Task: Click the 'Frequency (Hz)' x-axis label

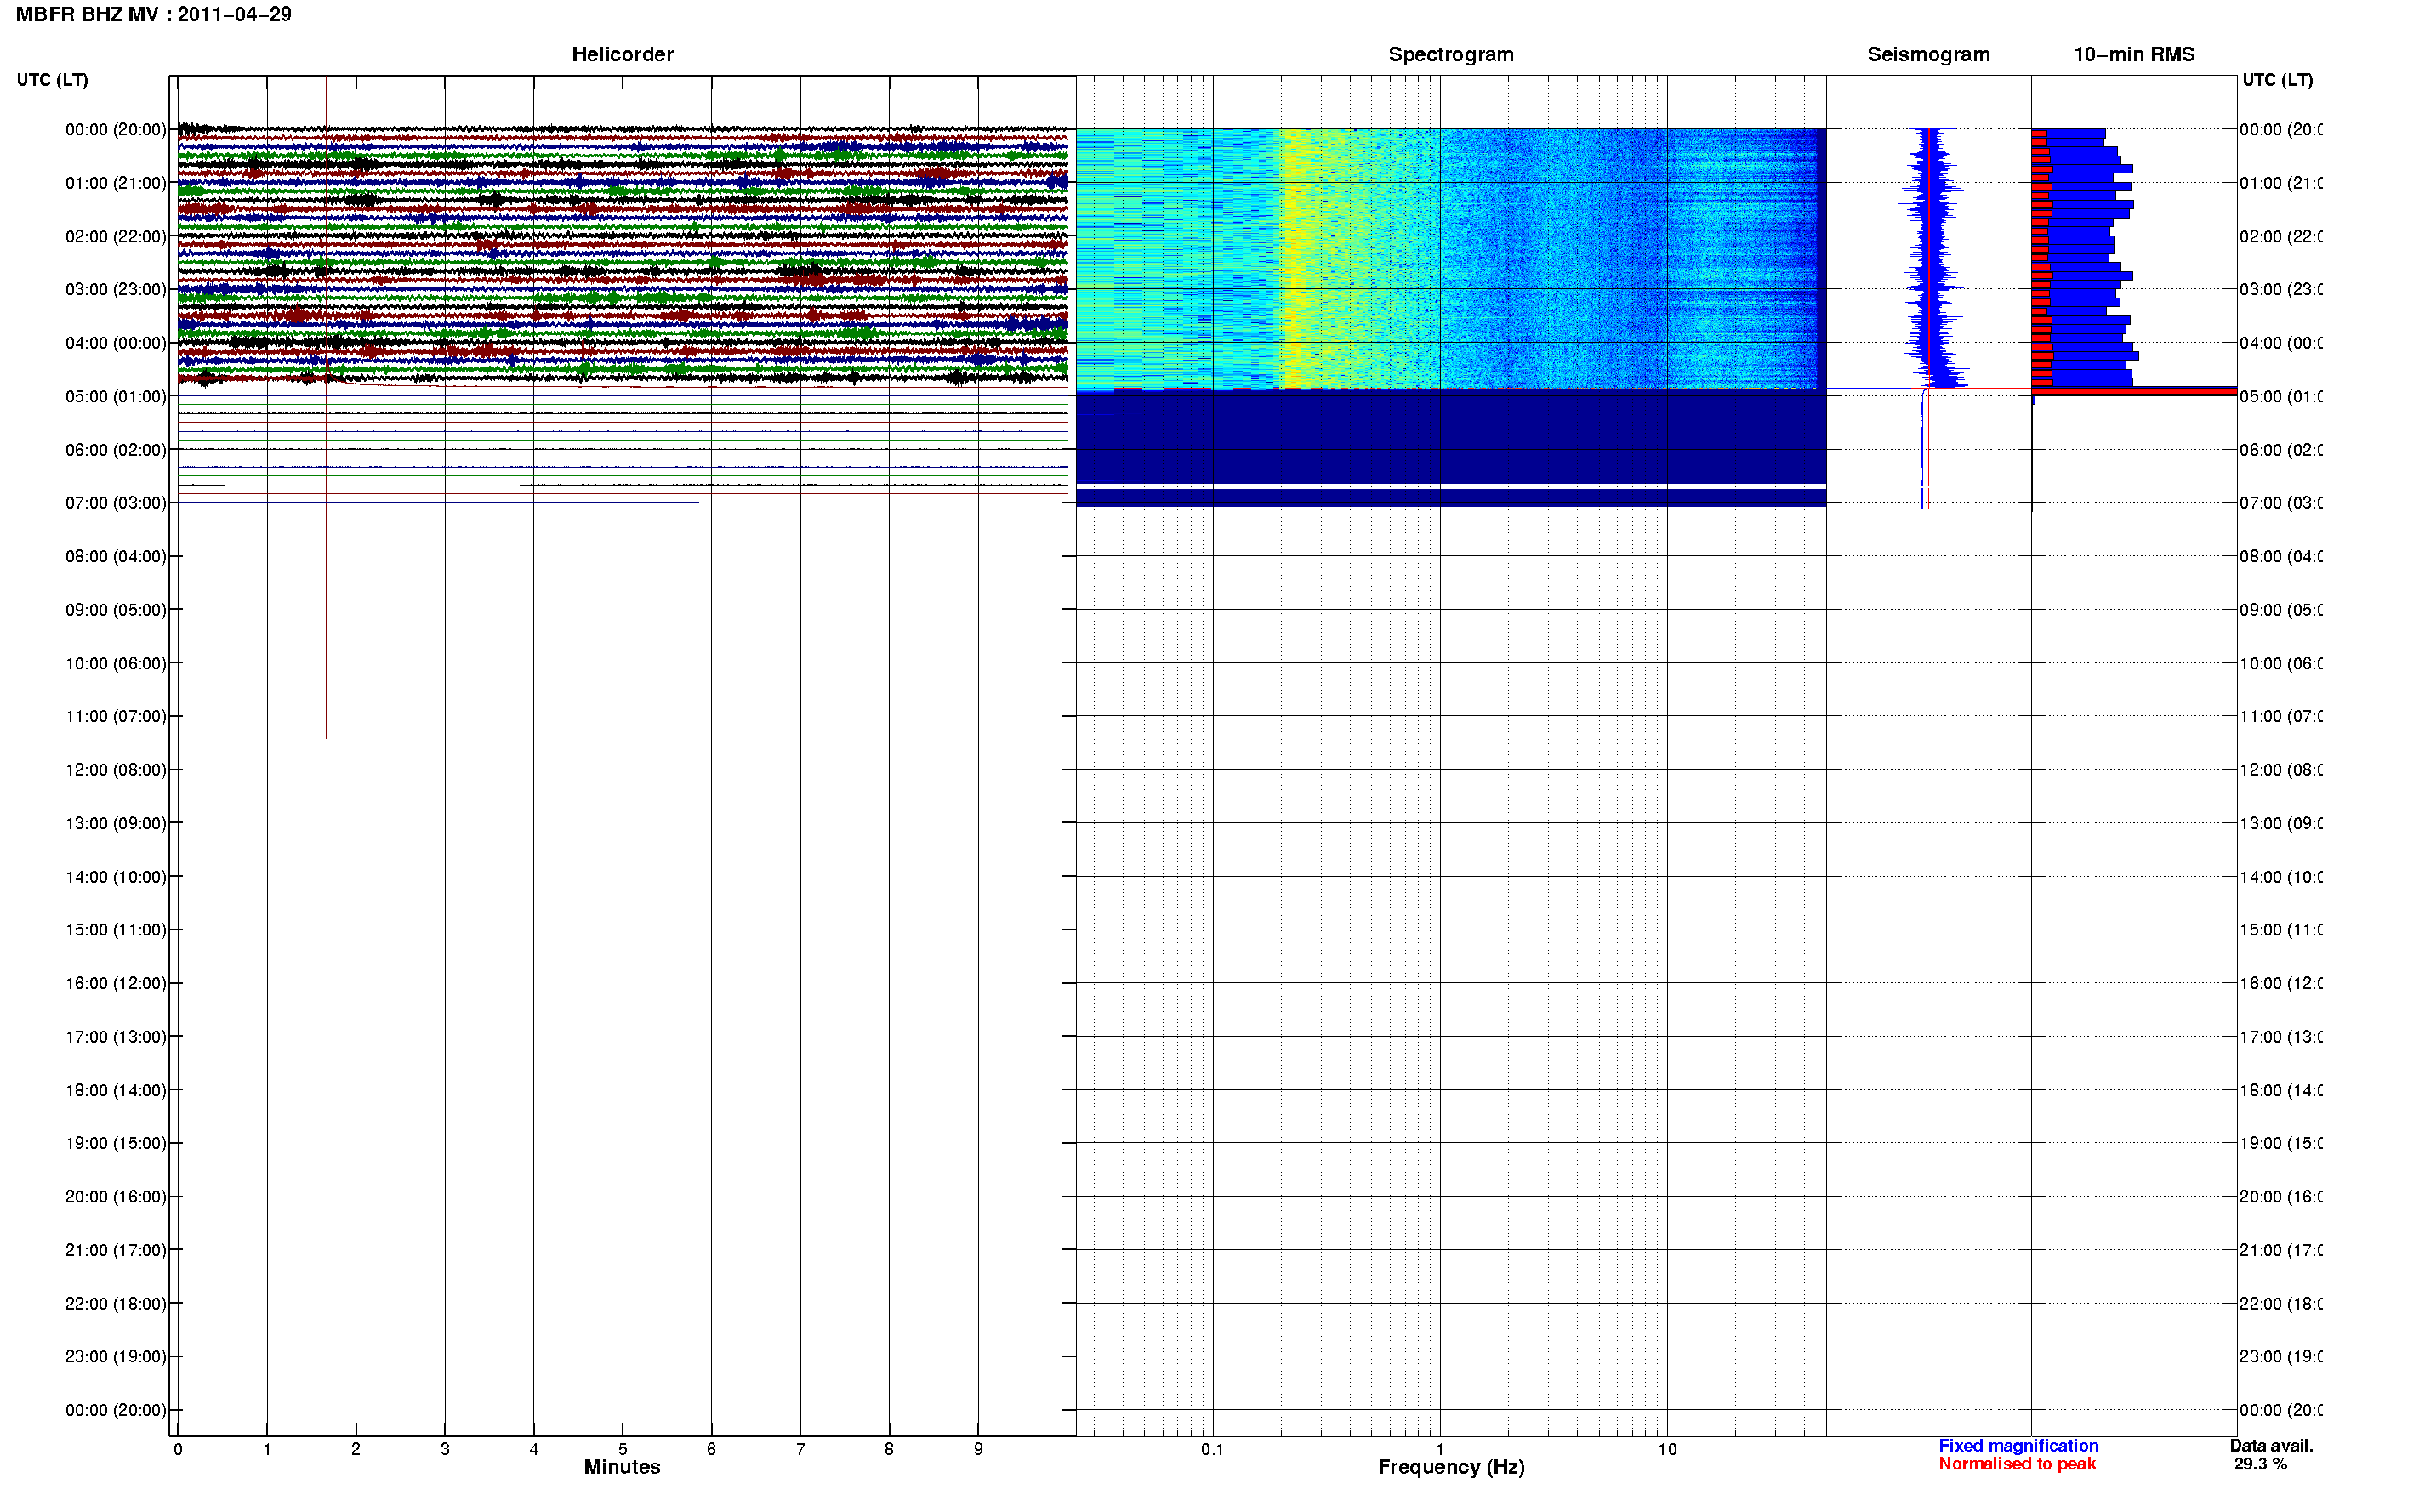Action: tap(1451, 1467)
